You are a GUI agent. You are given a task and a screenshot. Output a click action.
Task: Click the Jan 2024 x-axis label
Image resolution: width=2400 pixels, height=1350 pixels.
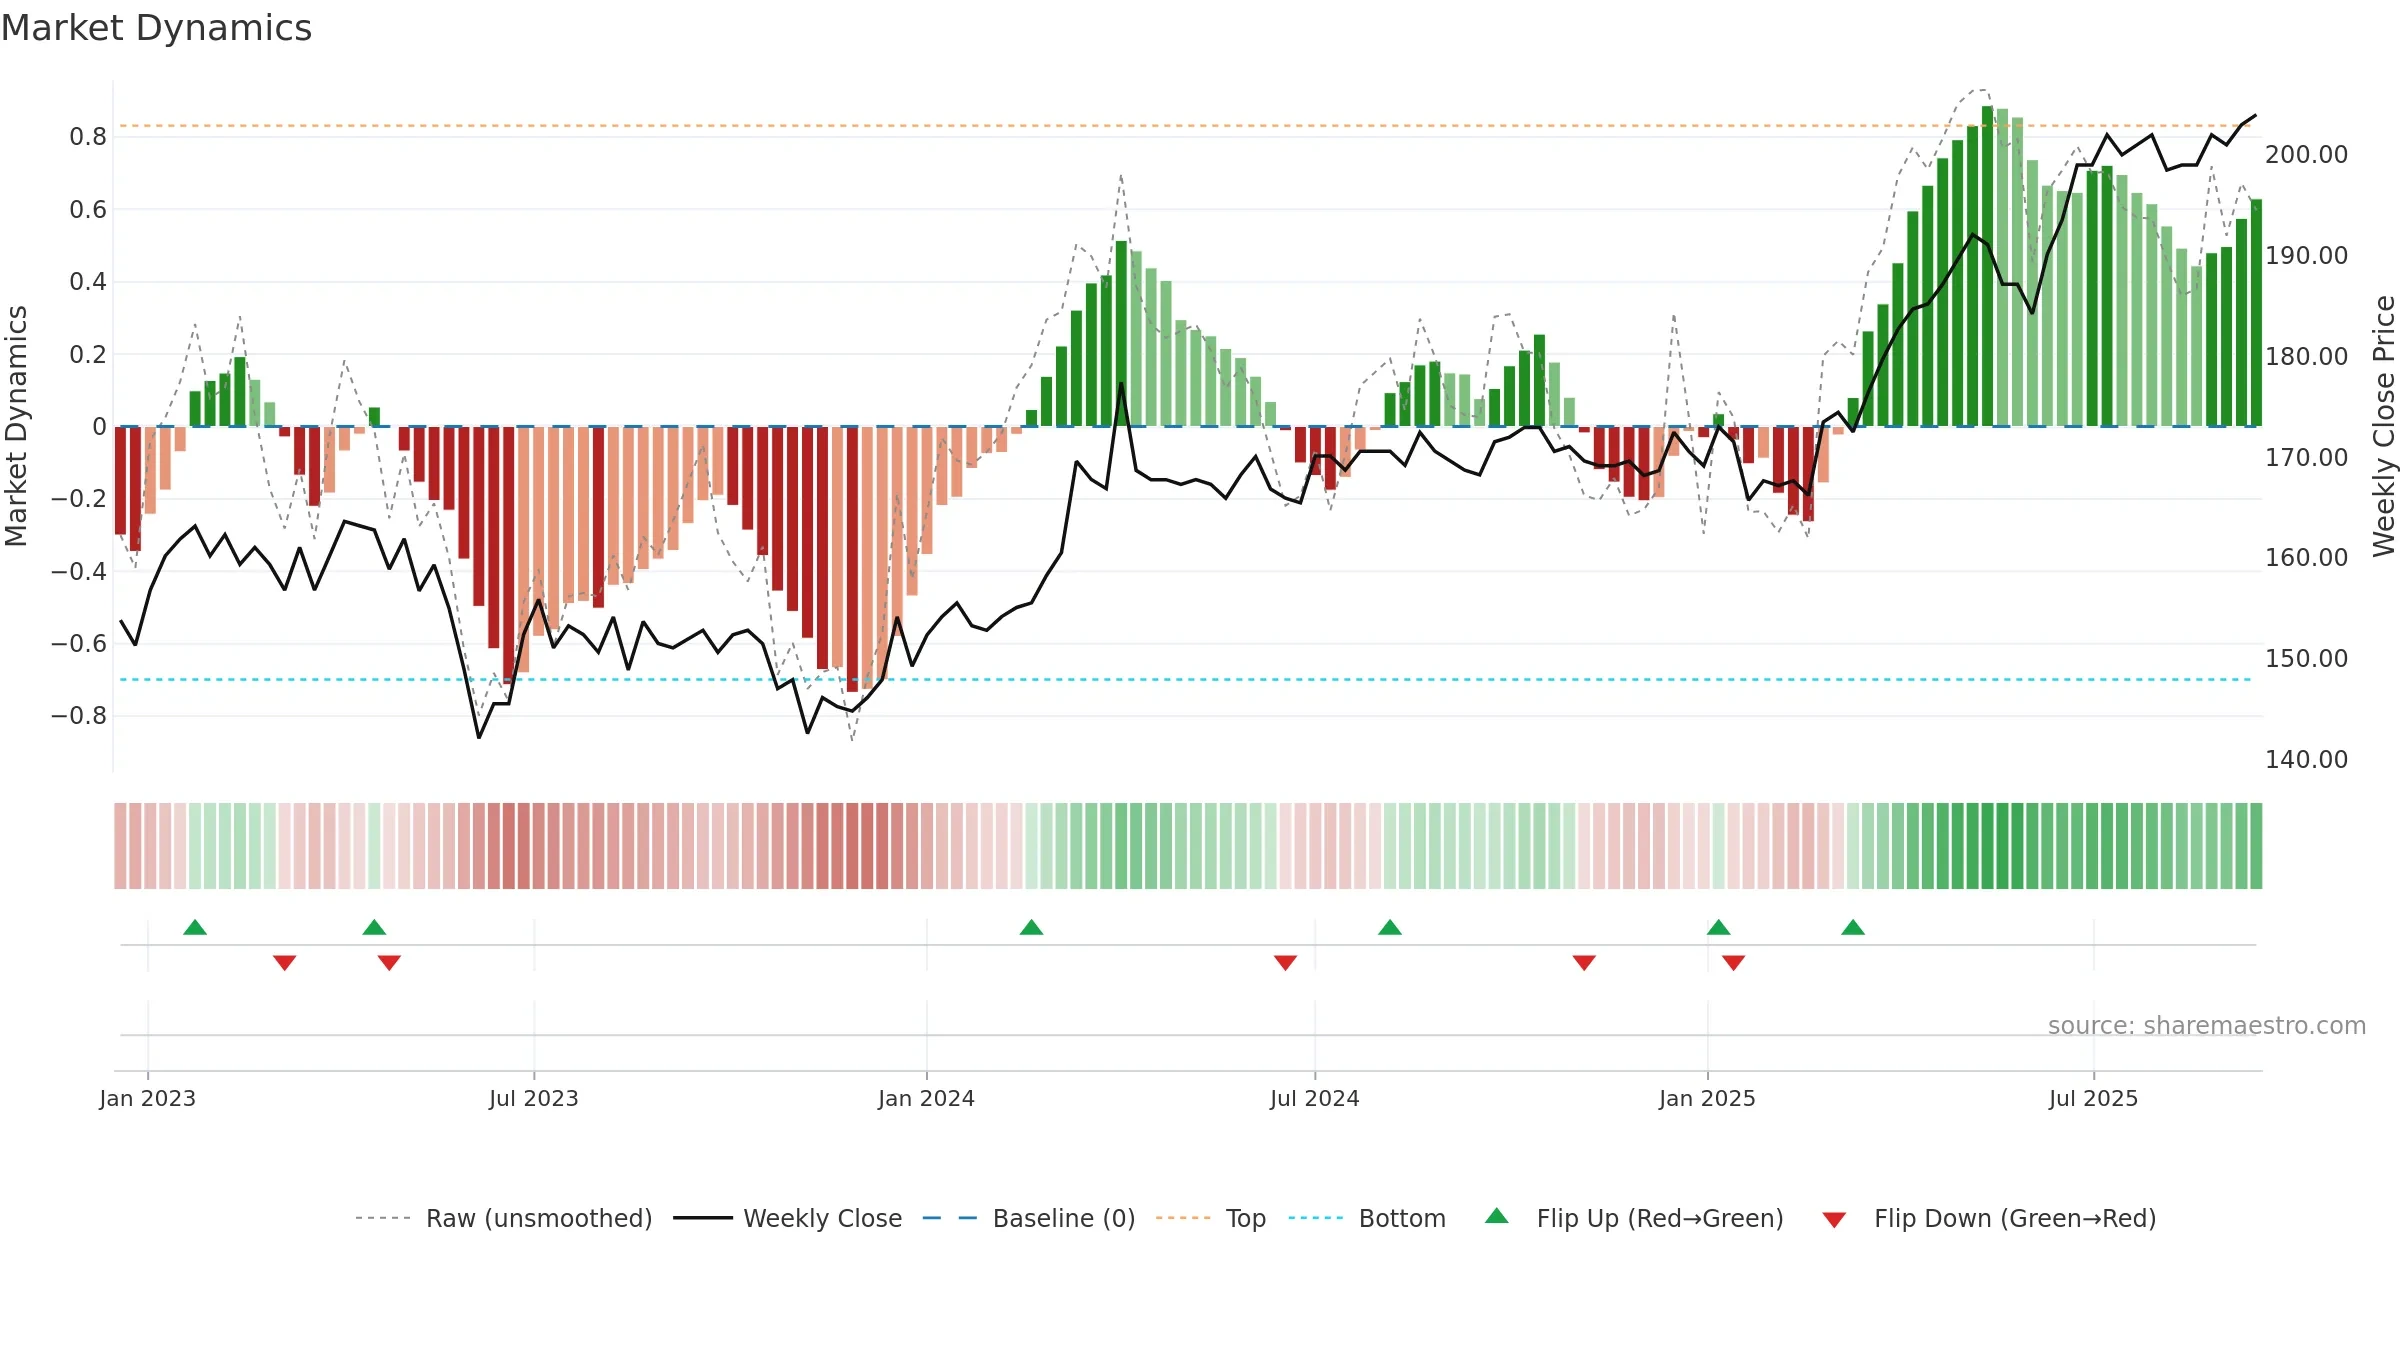pyautogui.click(x=926, y=1098)
